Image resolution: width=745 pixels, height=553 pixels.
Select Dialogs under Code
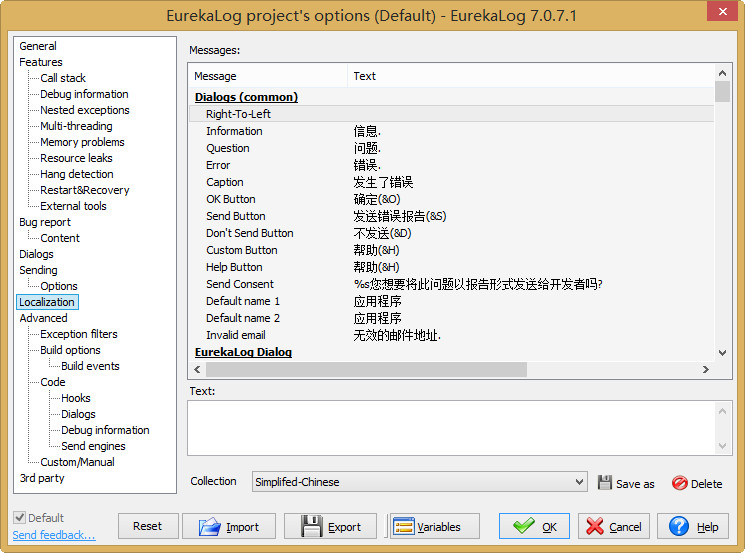pos(78,414)
